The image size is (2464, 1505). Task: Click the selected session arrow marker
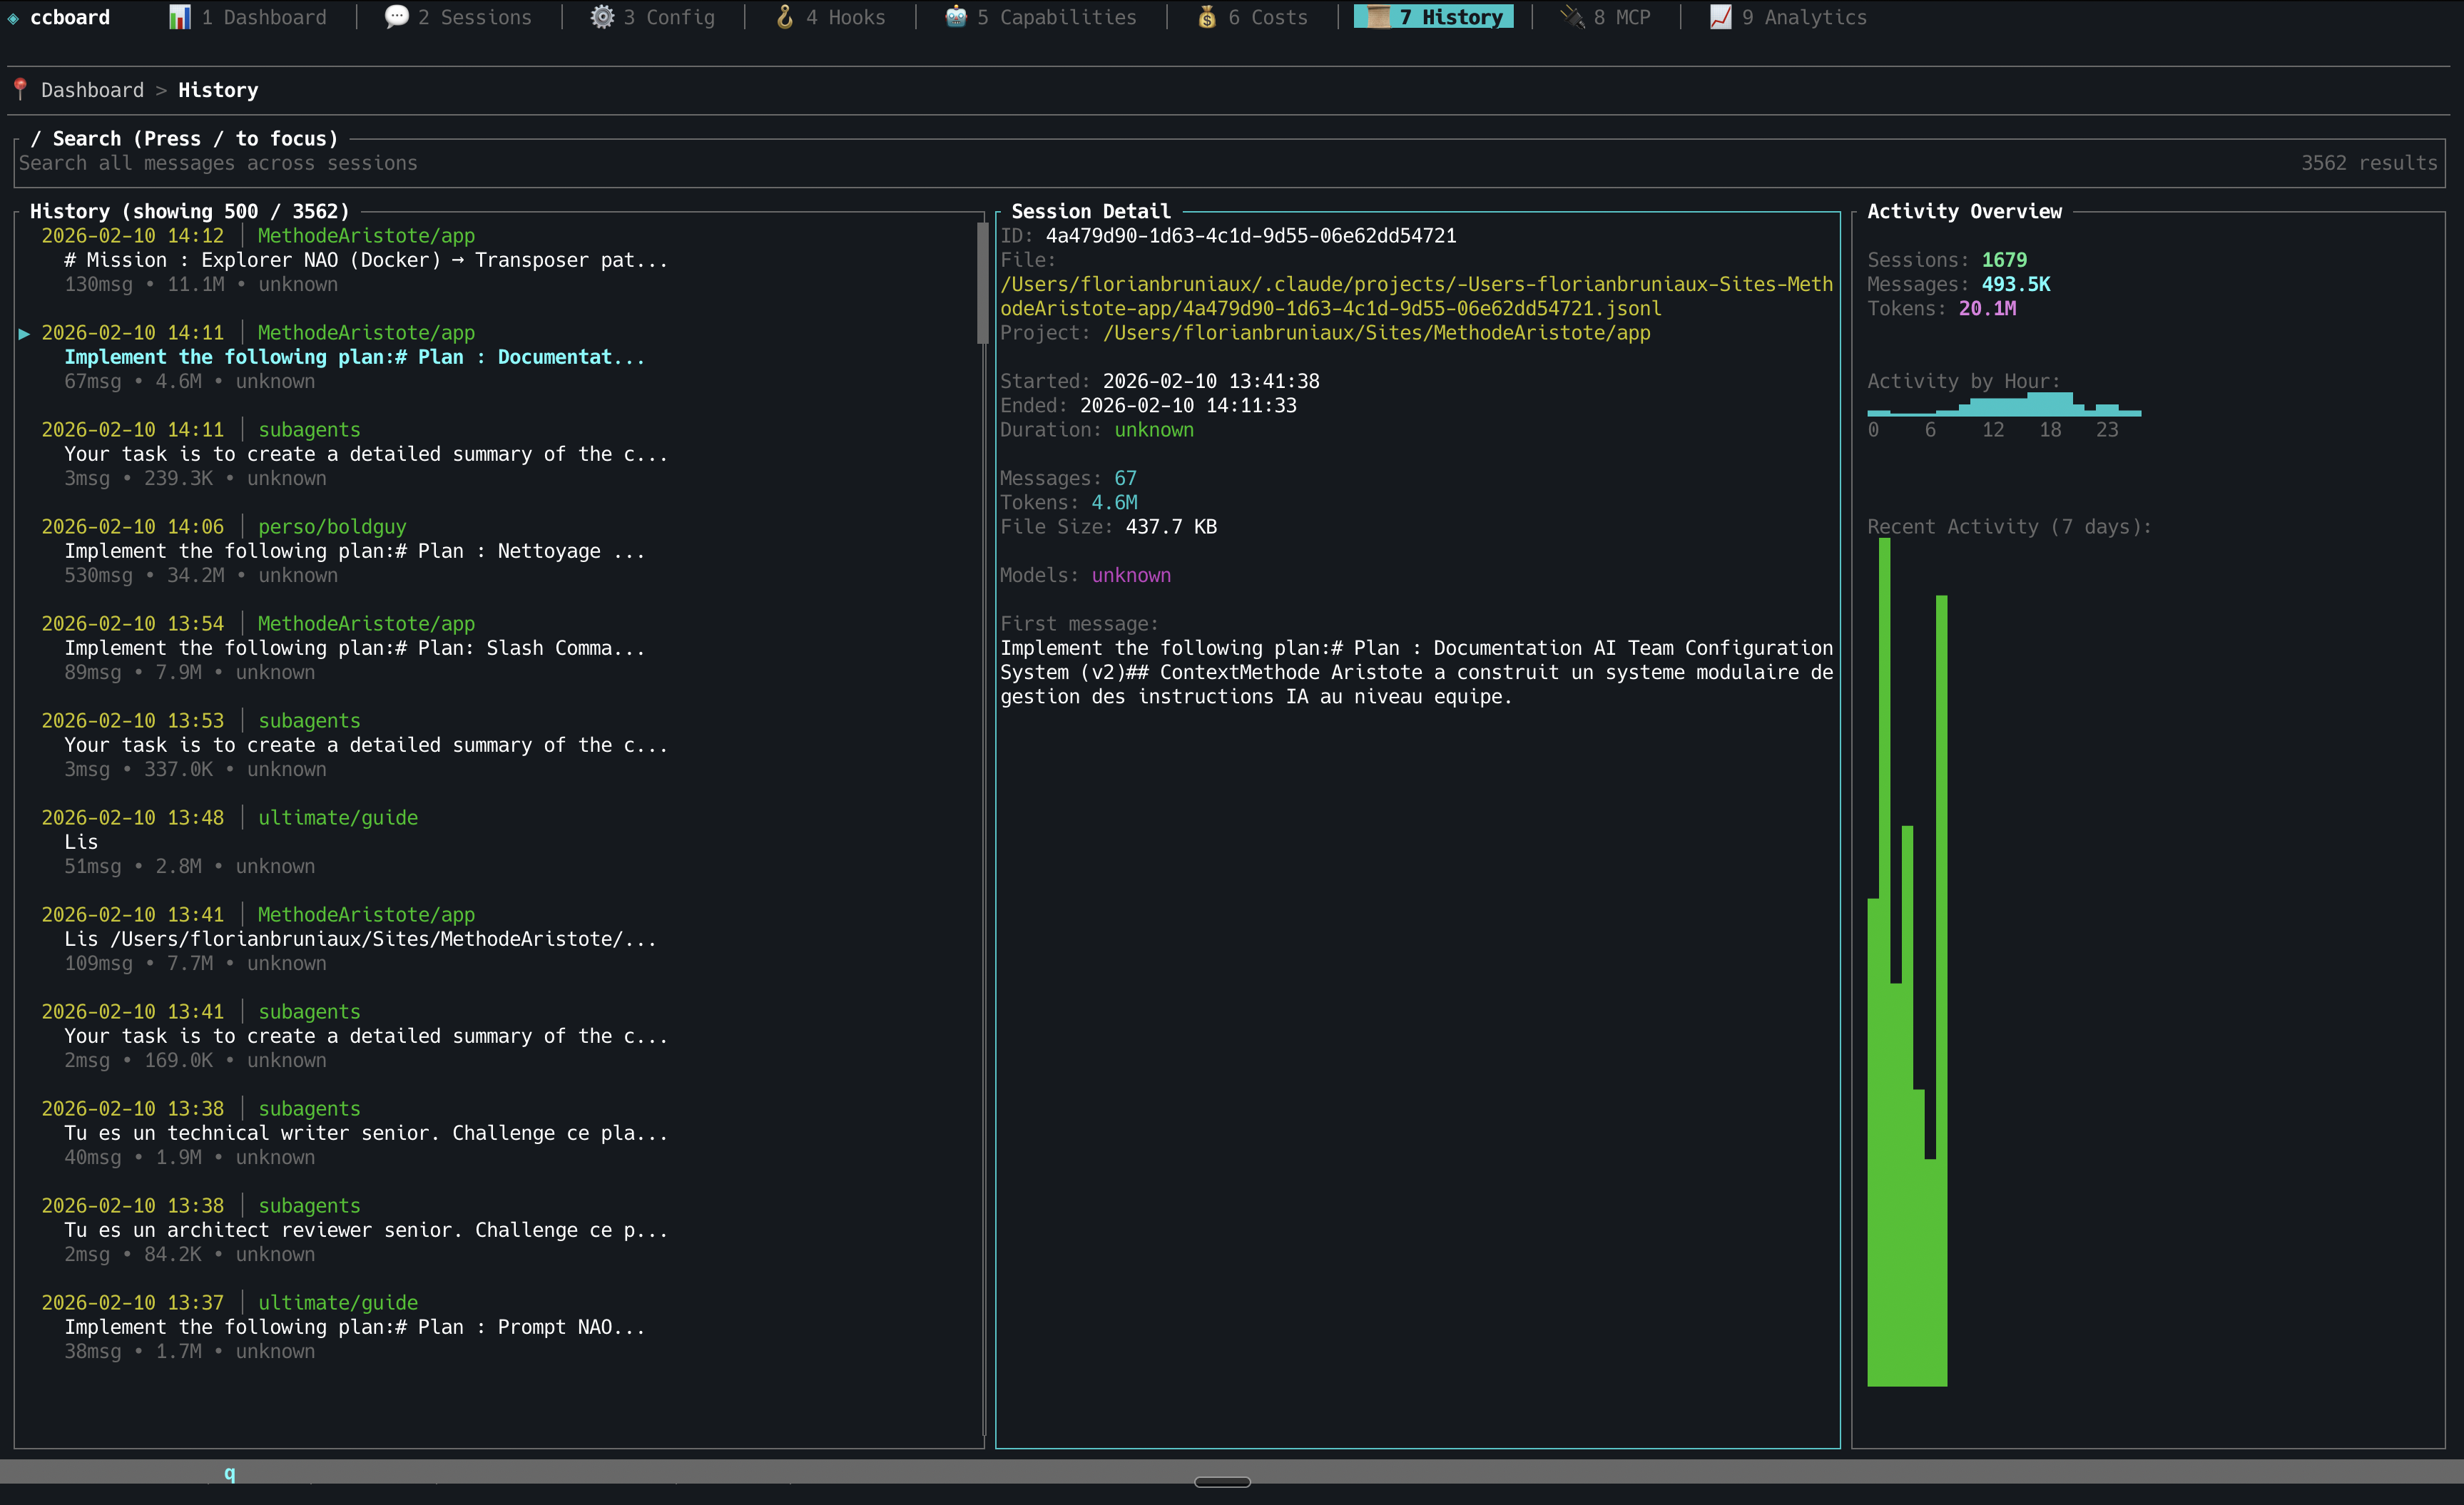[24, 333]
